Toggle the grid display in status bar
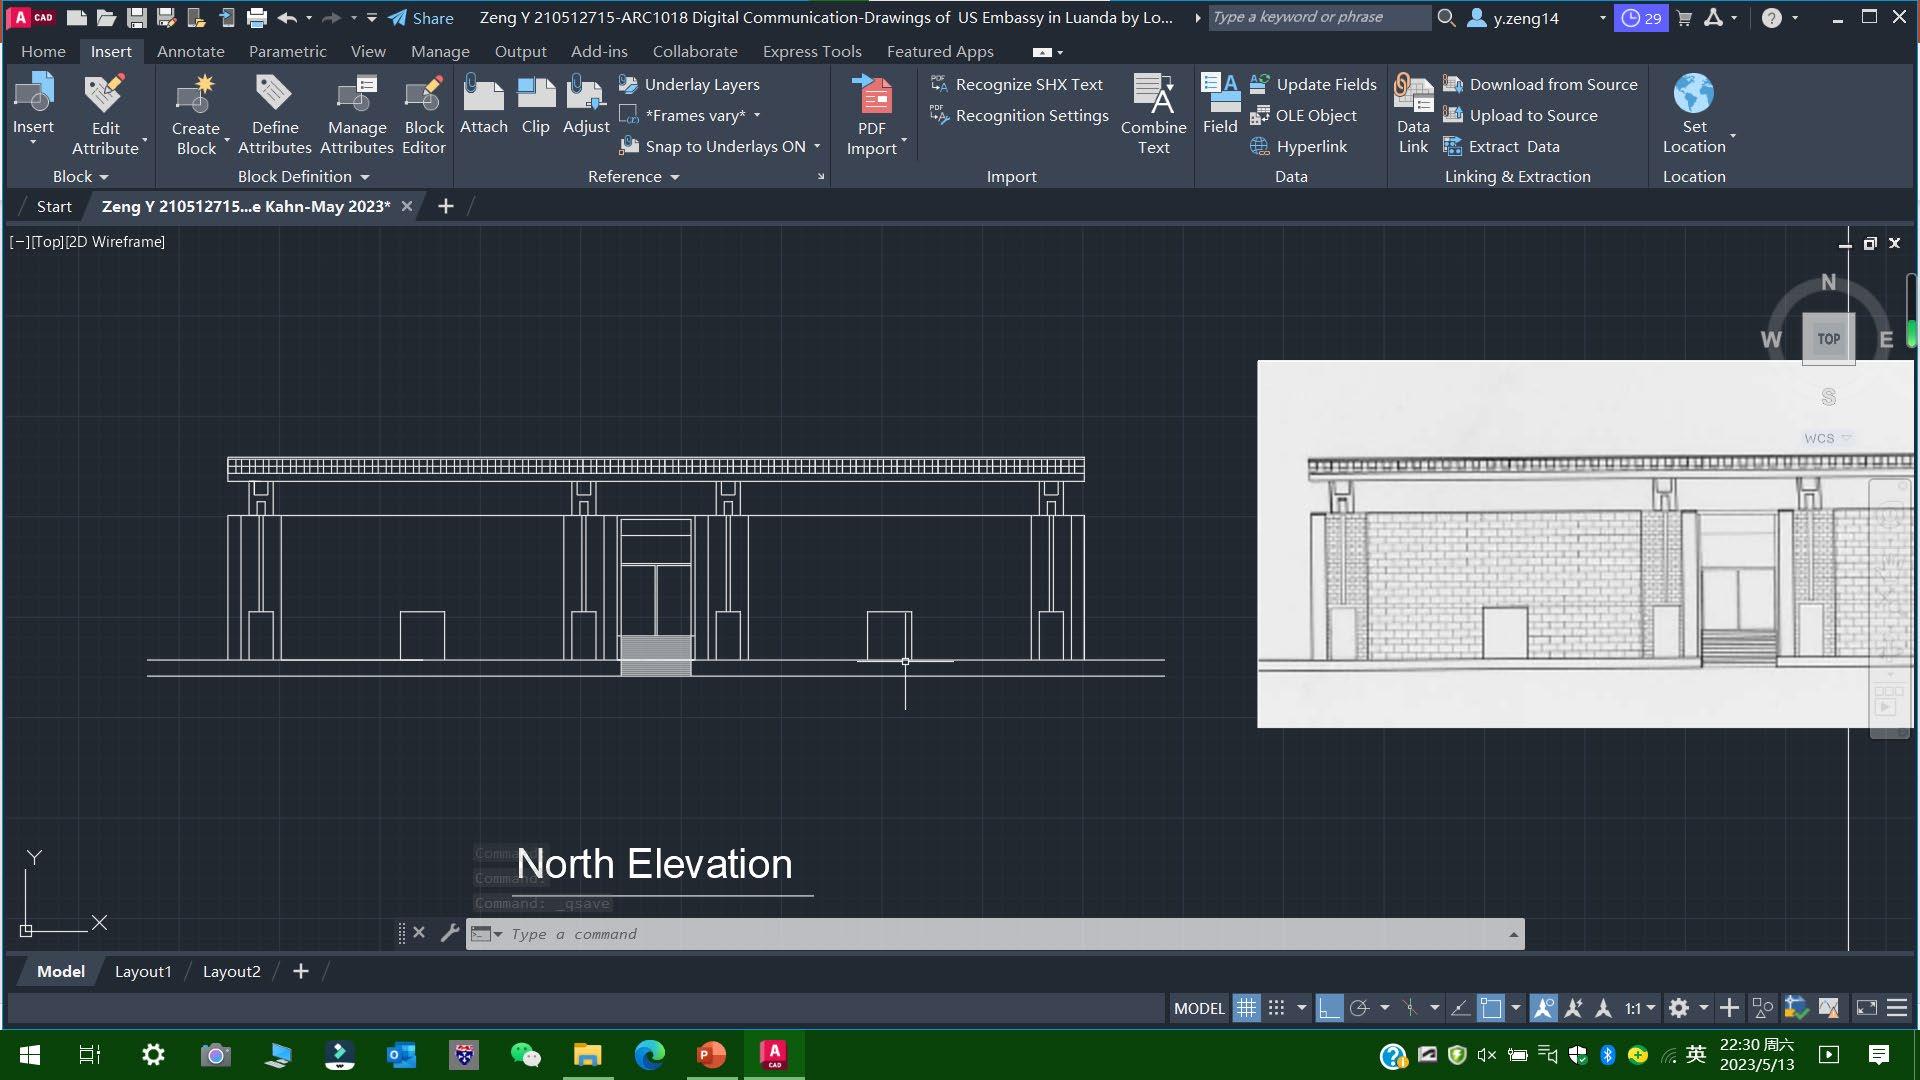Image resolution: width=1920 pixels, height=1080 pixels. click(1246, 1008)
